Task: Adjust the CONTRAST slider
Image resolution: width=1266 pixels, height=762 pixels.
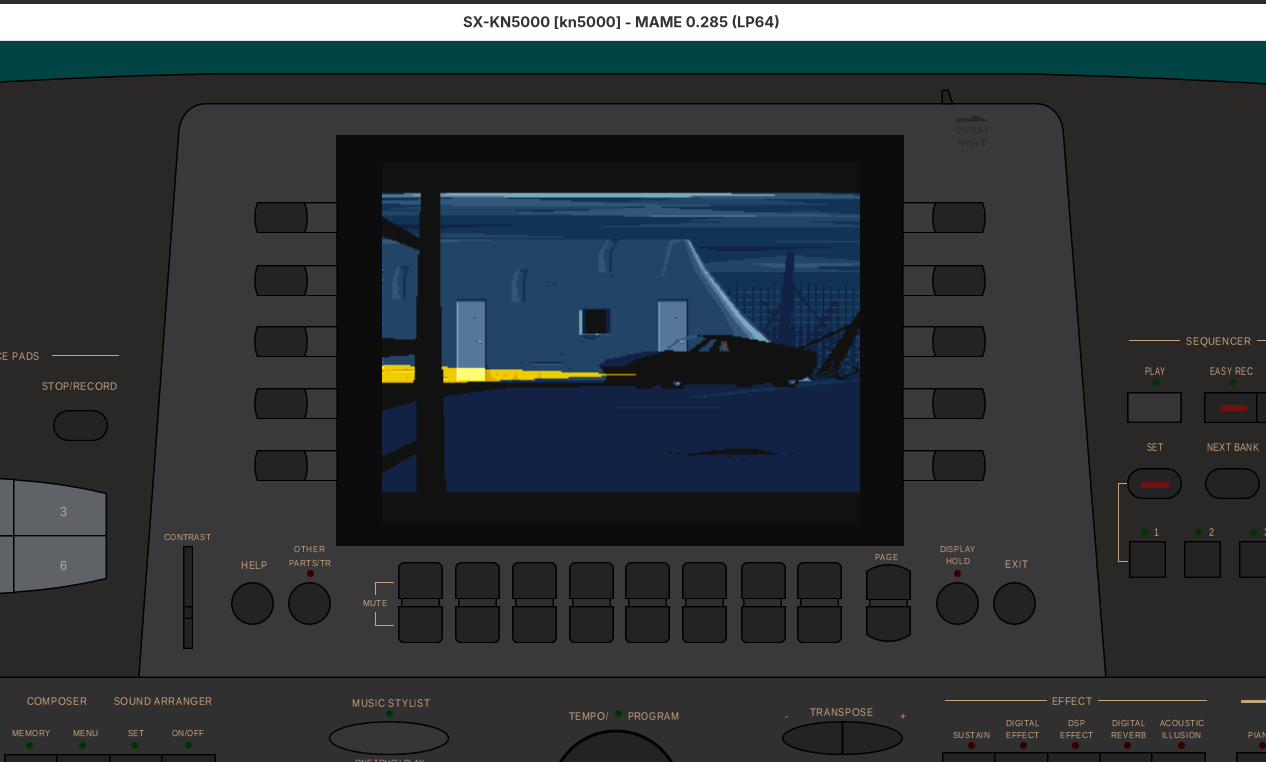Action: coord(188,612)
